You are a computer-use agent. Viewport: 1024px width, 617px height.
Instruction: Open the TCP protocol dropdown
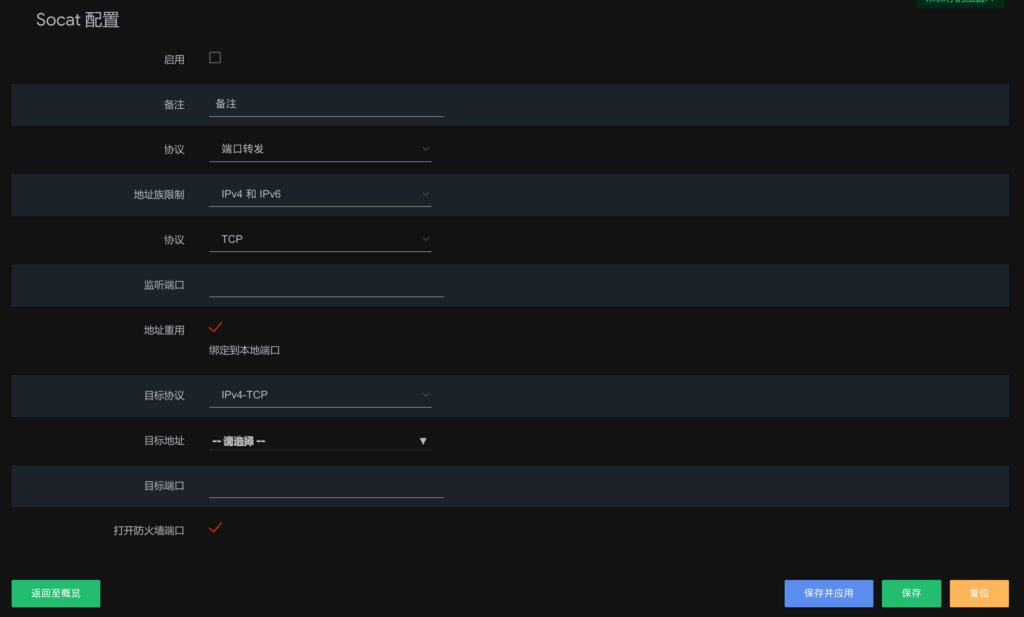pos(320,239)
